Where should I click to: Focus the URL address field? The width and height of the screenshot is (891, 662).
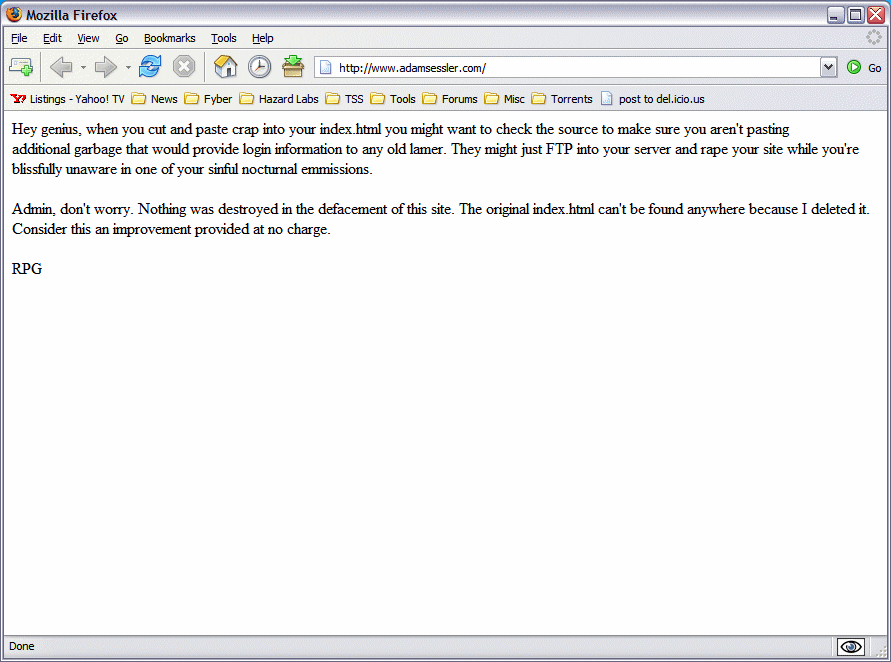576,68
